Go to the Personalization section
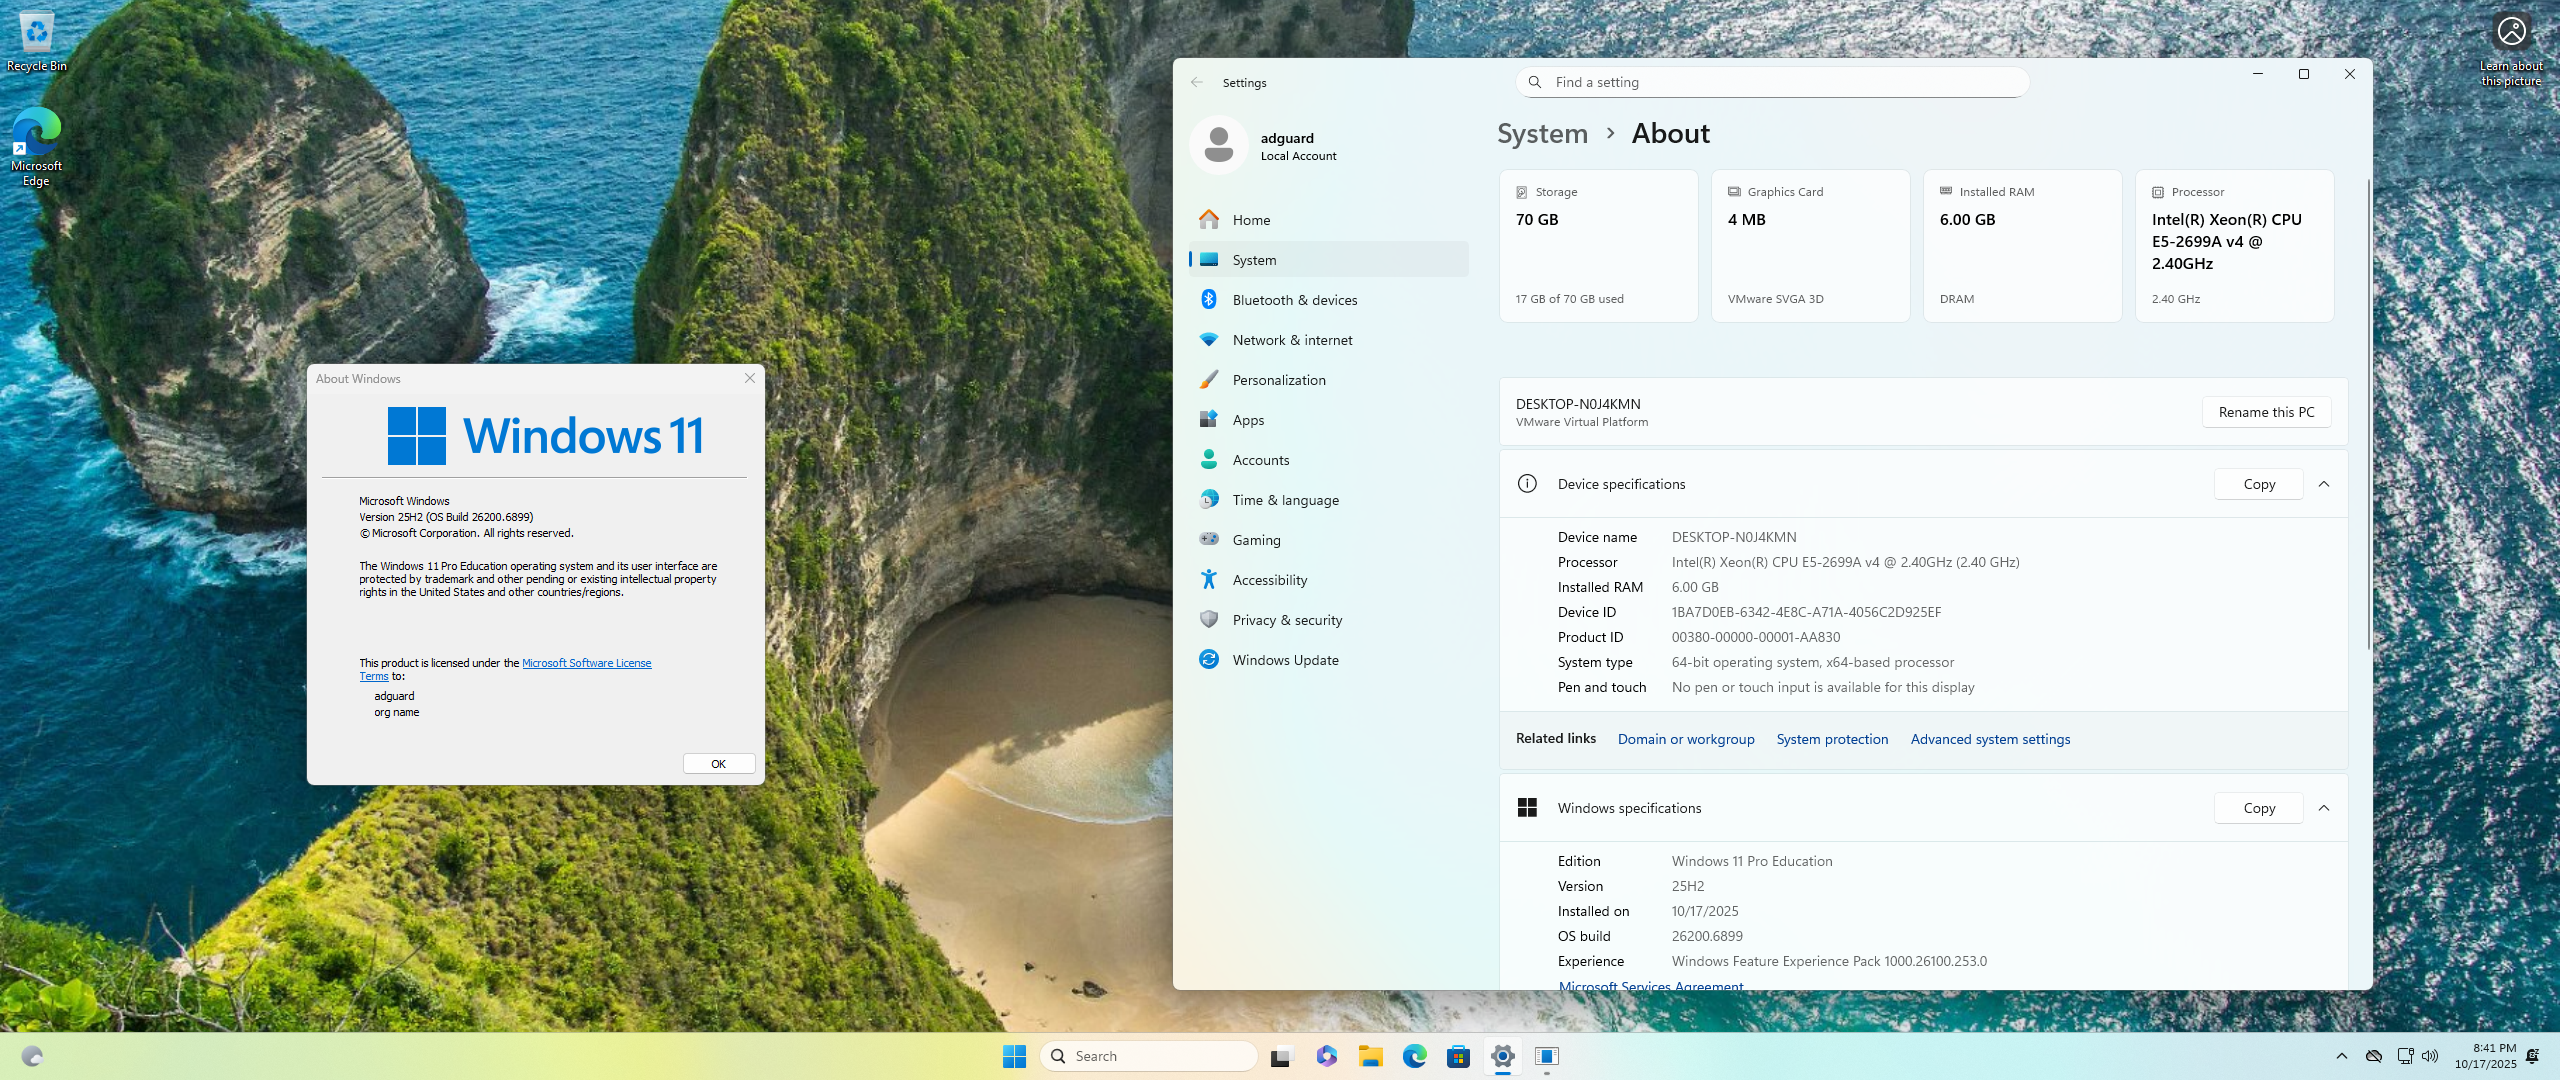The image size is (2560, 1080). click(1278, 380)
